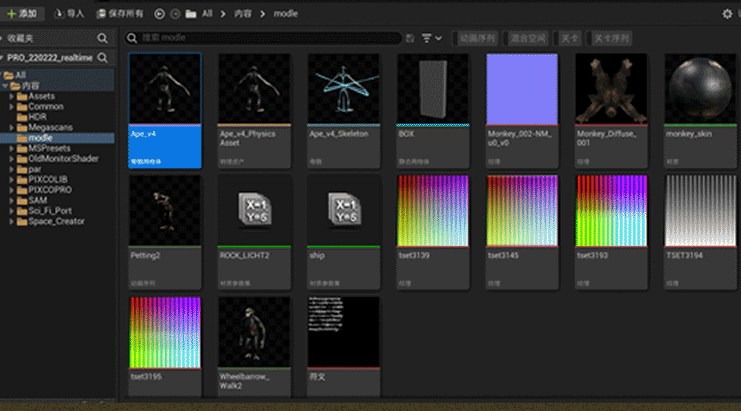Select the ROCK_LICHT2 parameter collection asset
The width and height of the screenshot is (741, 411).
254,232
